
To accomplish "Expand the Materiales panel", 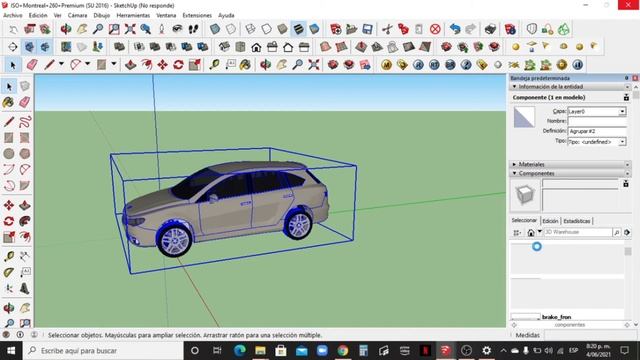I will (x=514, y=164).
